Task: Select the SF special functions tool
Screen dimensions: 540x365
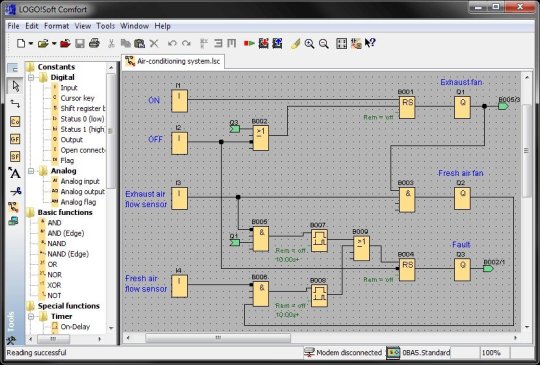Action: (x=15, y=156)
